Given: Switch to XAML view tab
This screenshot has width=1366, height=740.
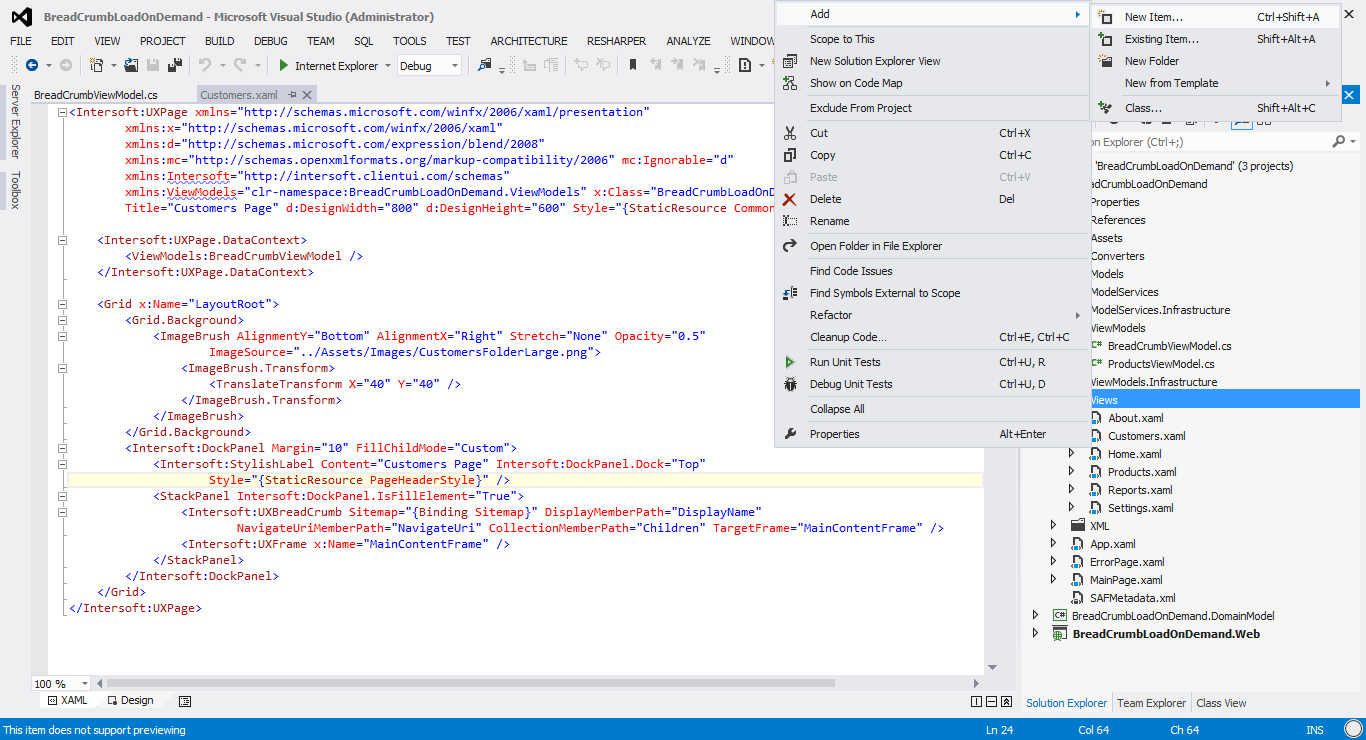Looking at the screenshot, I should (x=67, y=701).
